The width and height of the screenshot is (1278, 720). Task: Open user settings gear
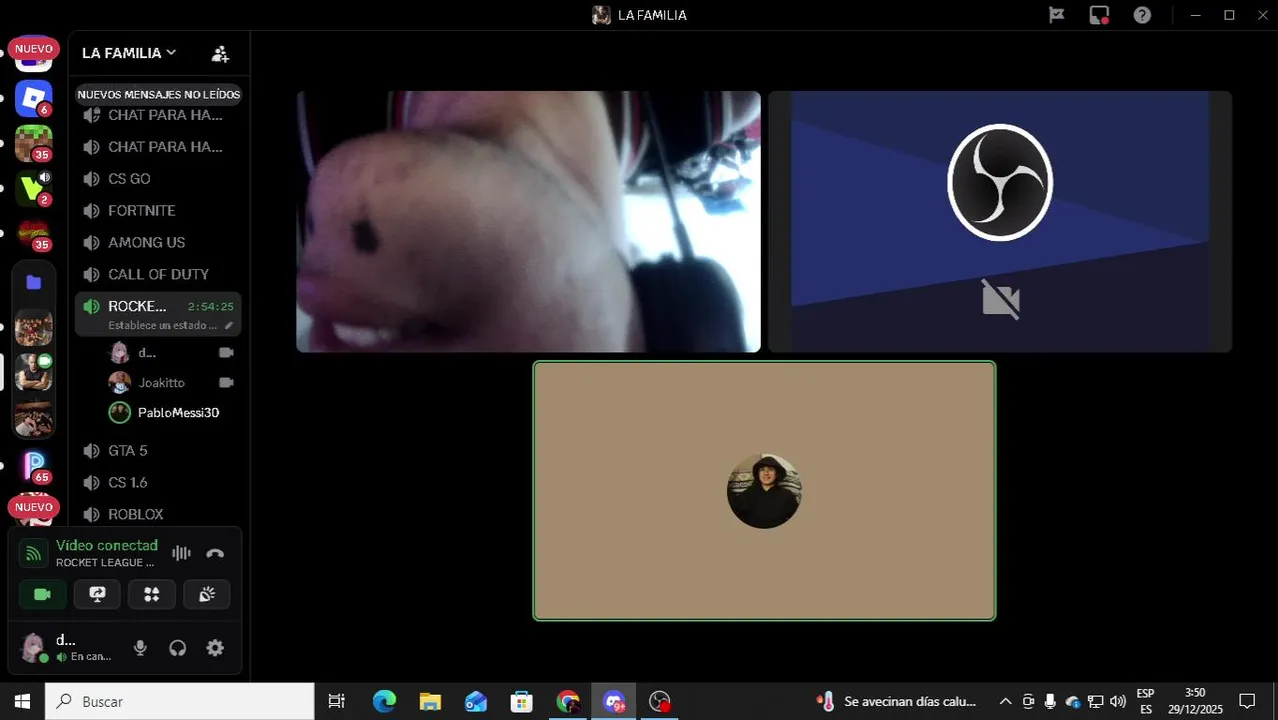(x=215, y=648)
